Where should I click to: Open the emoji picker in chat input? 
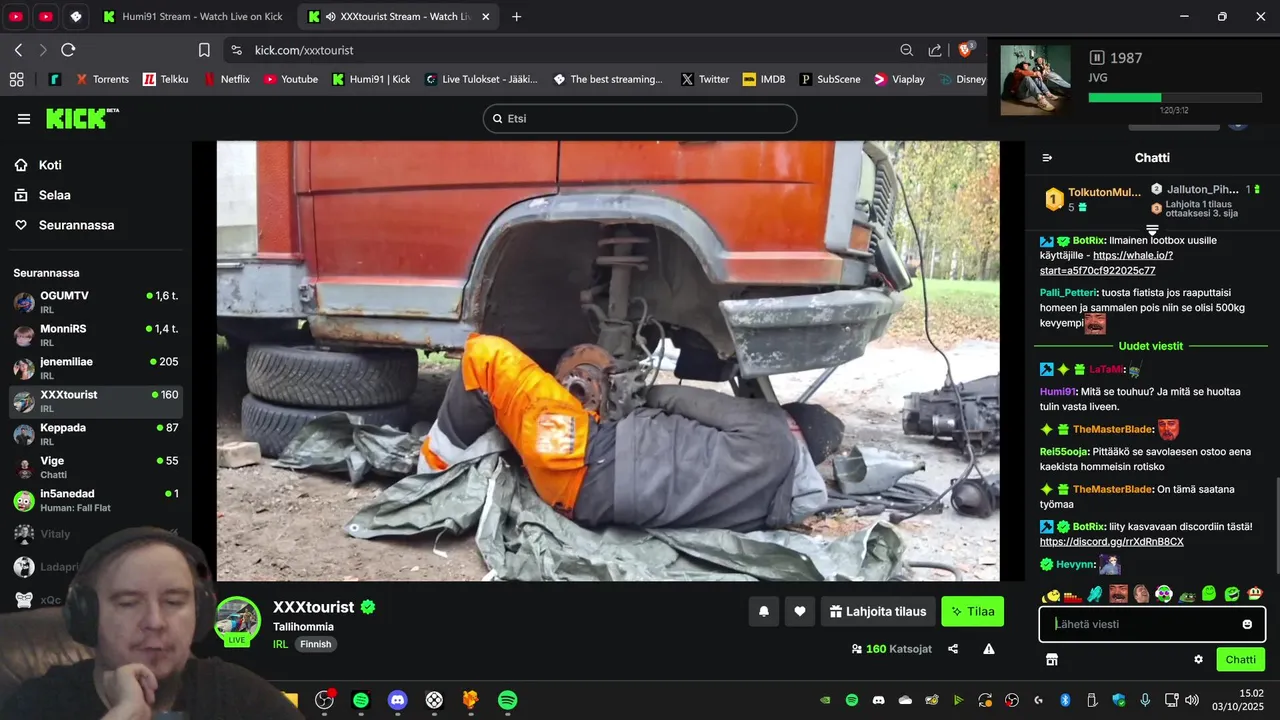pos(1247,624)
